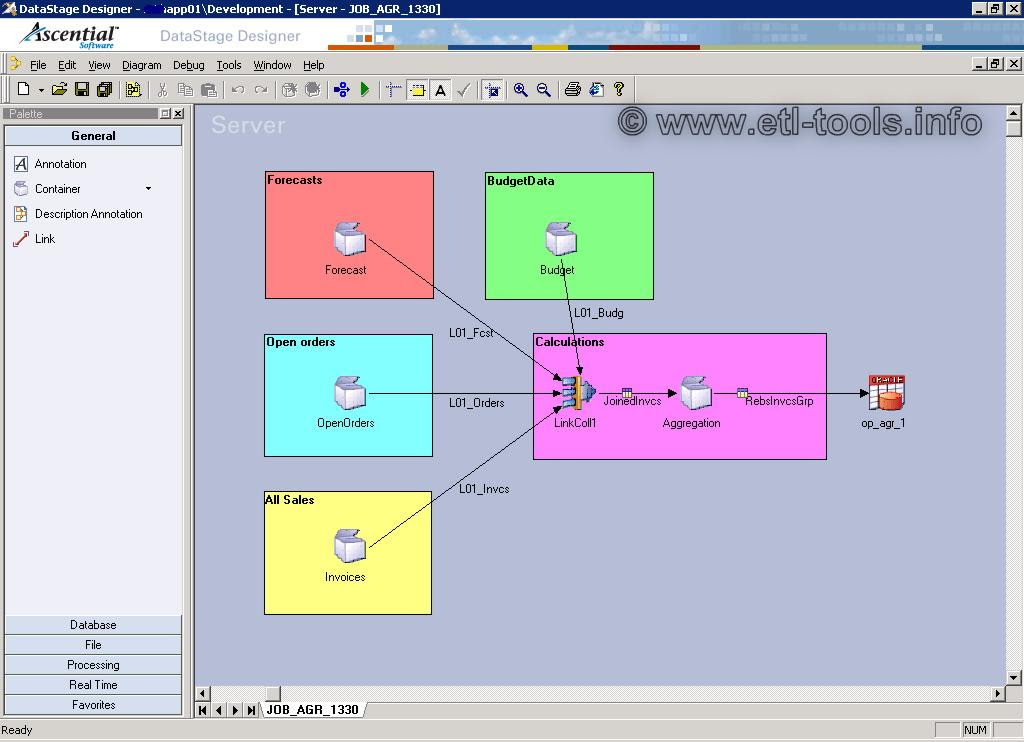1024x742 pixels.
Task: Expand the Real Time palette group
Action: coord(93,685)
